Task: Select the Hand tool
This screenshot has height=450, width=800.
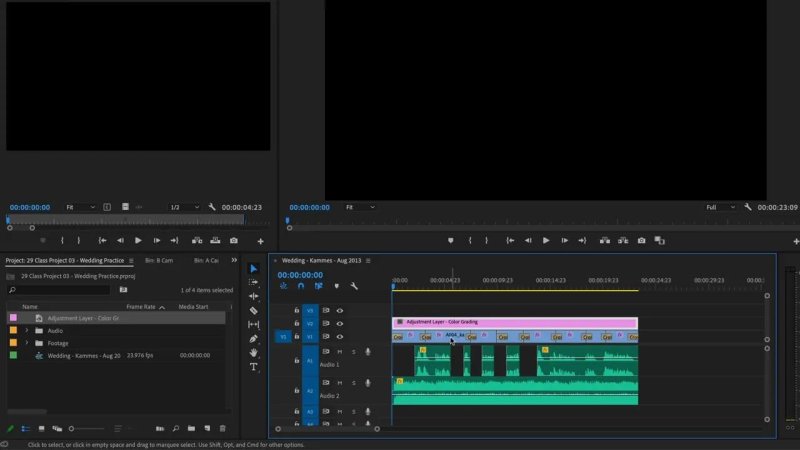Action: [x=254, y=353]
